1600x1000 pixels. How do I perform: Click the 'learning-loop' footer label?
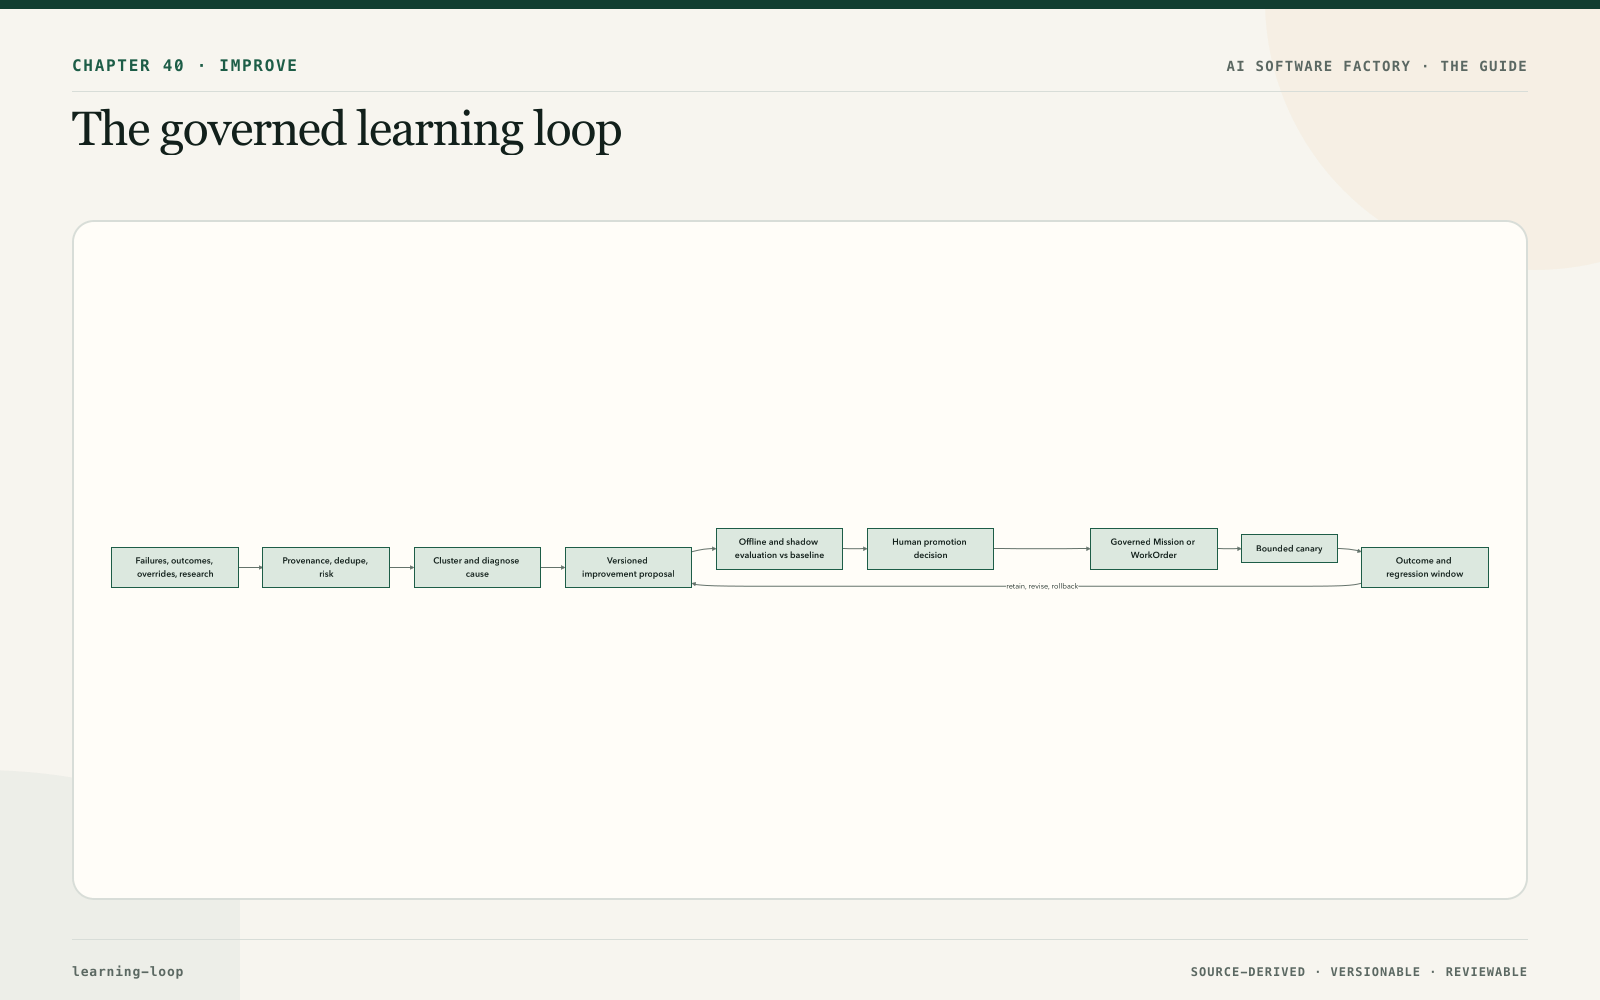(x=128, y=971)
